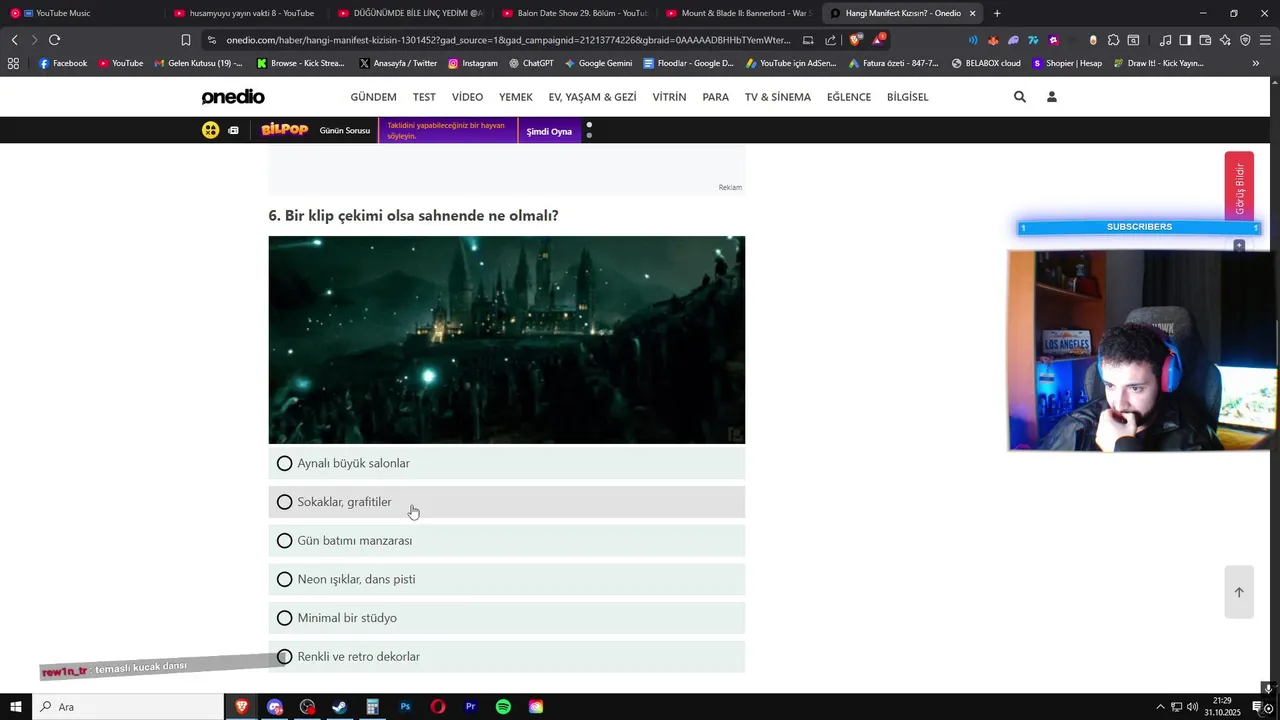
Task: Open the Brave Leo AI sparkle icon
Action: click(1225, 40)
